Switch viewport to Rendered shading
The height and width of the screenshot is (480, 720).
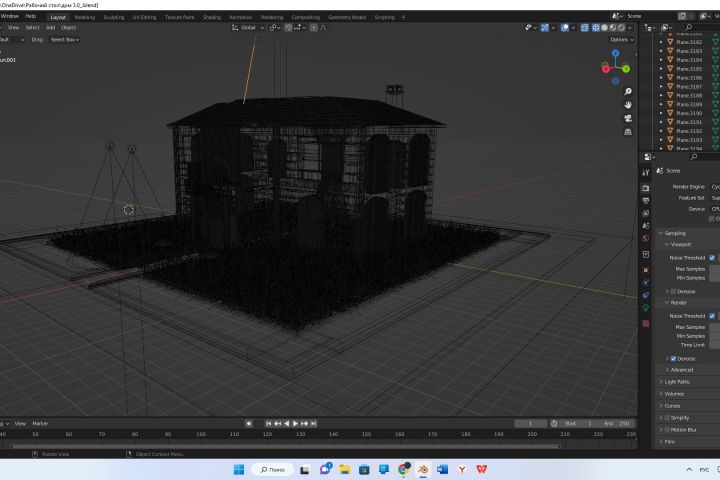coord(621,28)
